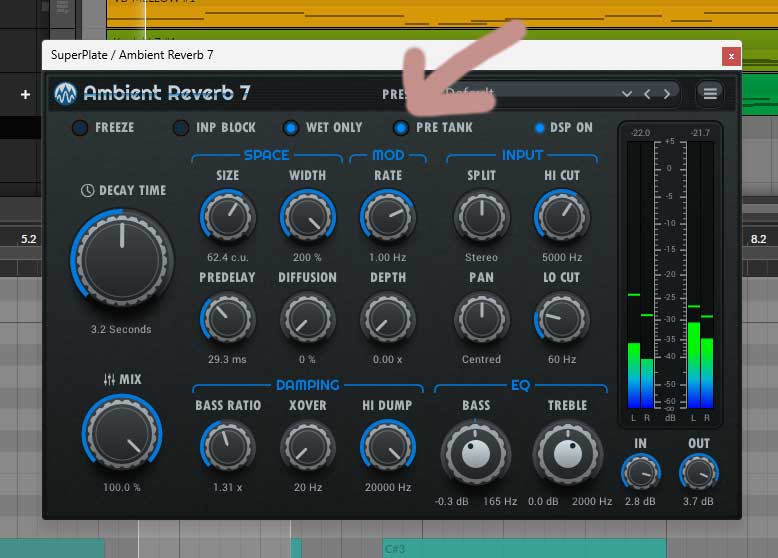Viewport: 778px width, 558px height.
Task: Click the In gain knob
Action: point(641,472)
